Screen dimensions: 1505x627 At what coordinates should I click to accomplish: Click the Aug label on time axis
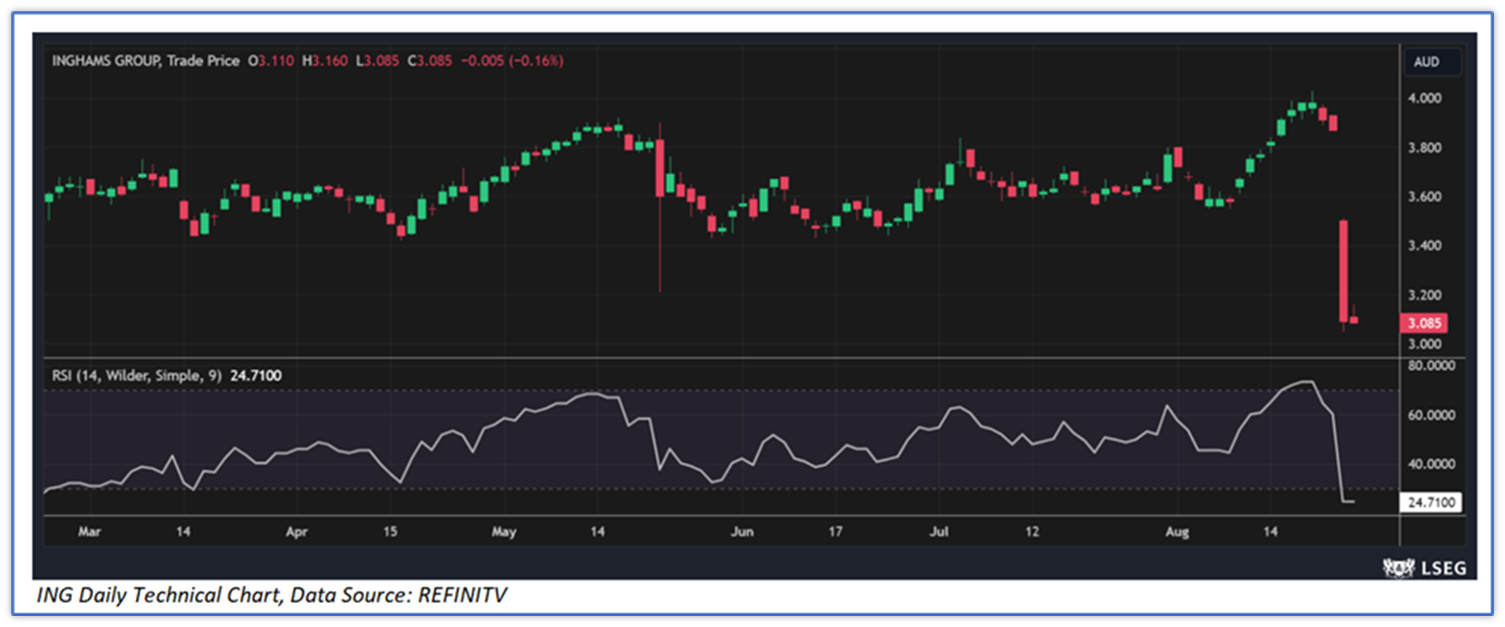click(x=1177, y=533)
